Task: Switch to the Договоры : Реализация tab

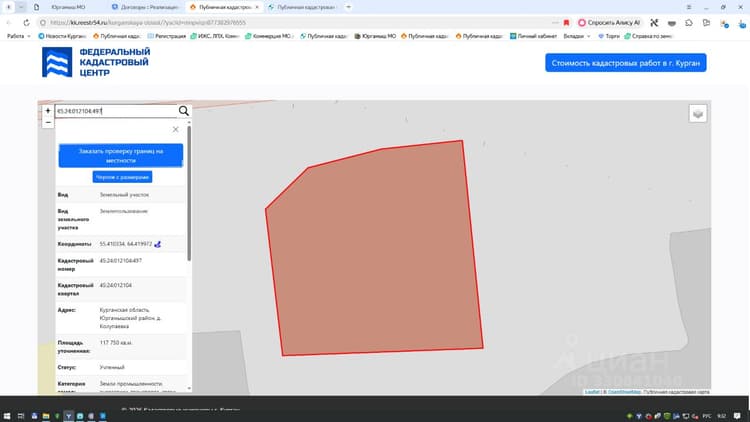Action: [x=146, y=7]
